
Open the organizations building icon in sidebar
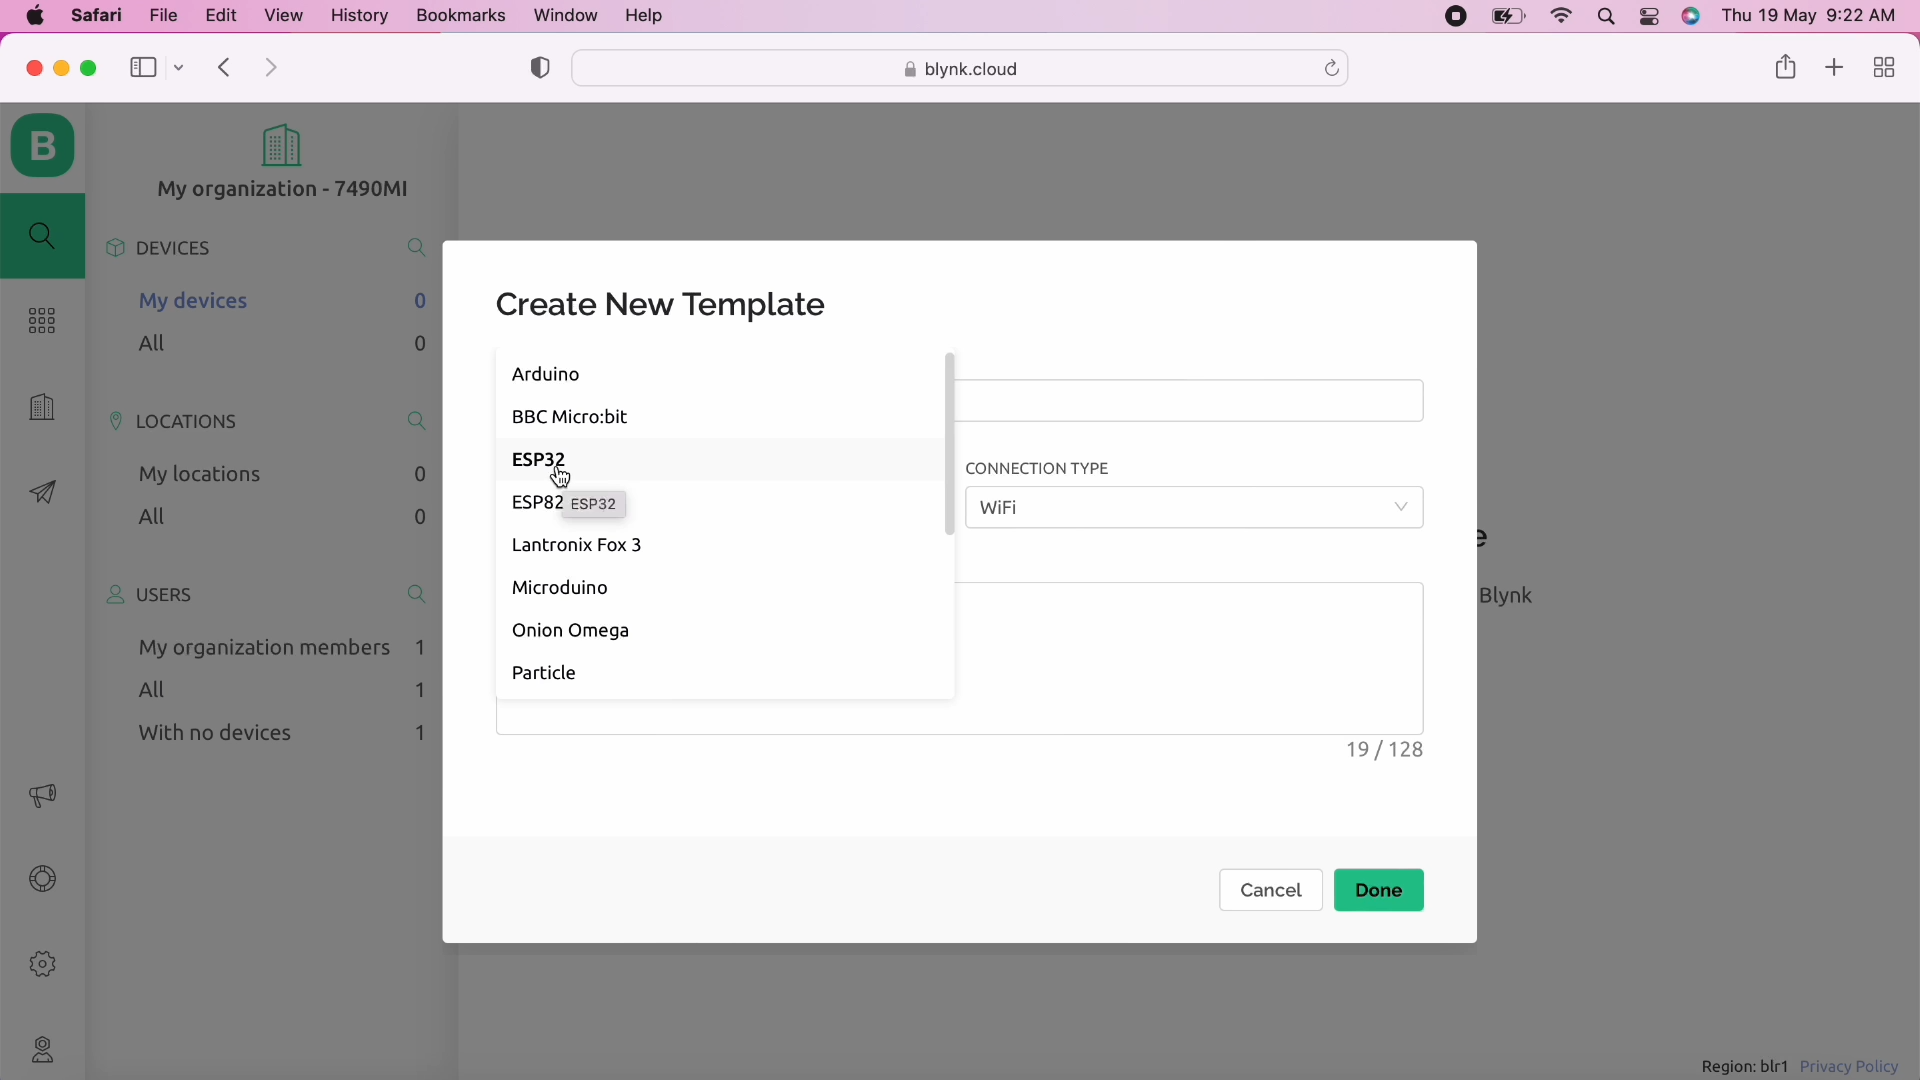(42, 407)
